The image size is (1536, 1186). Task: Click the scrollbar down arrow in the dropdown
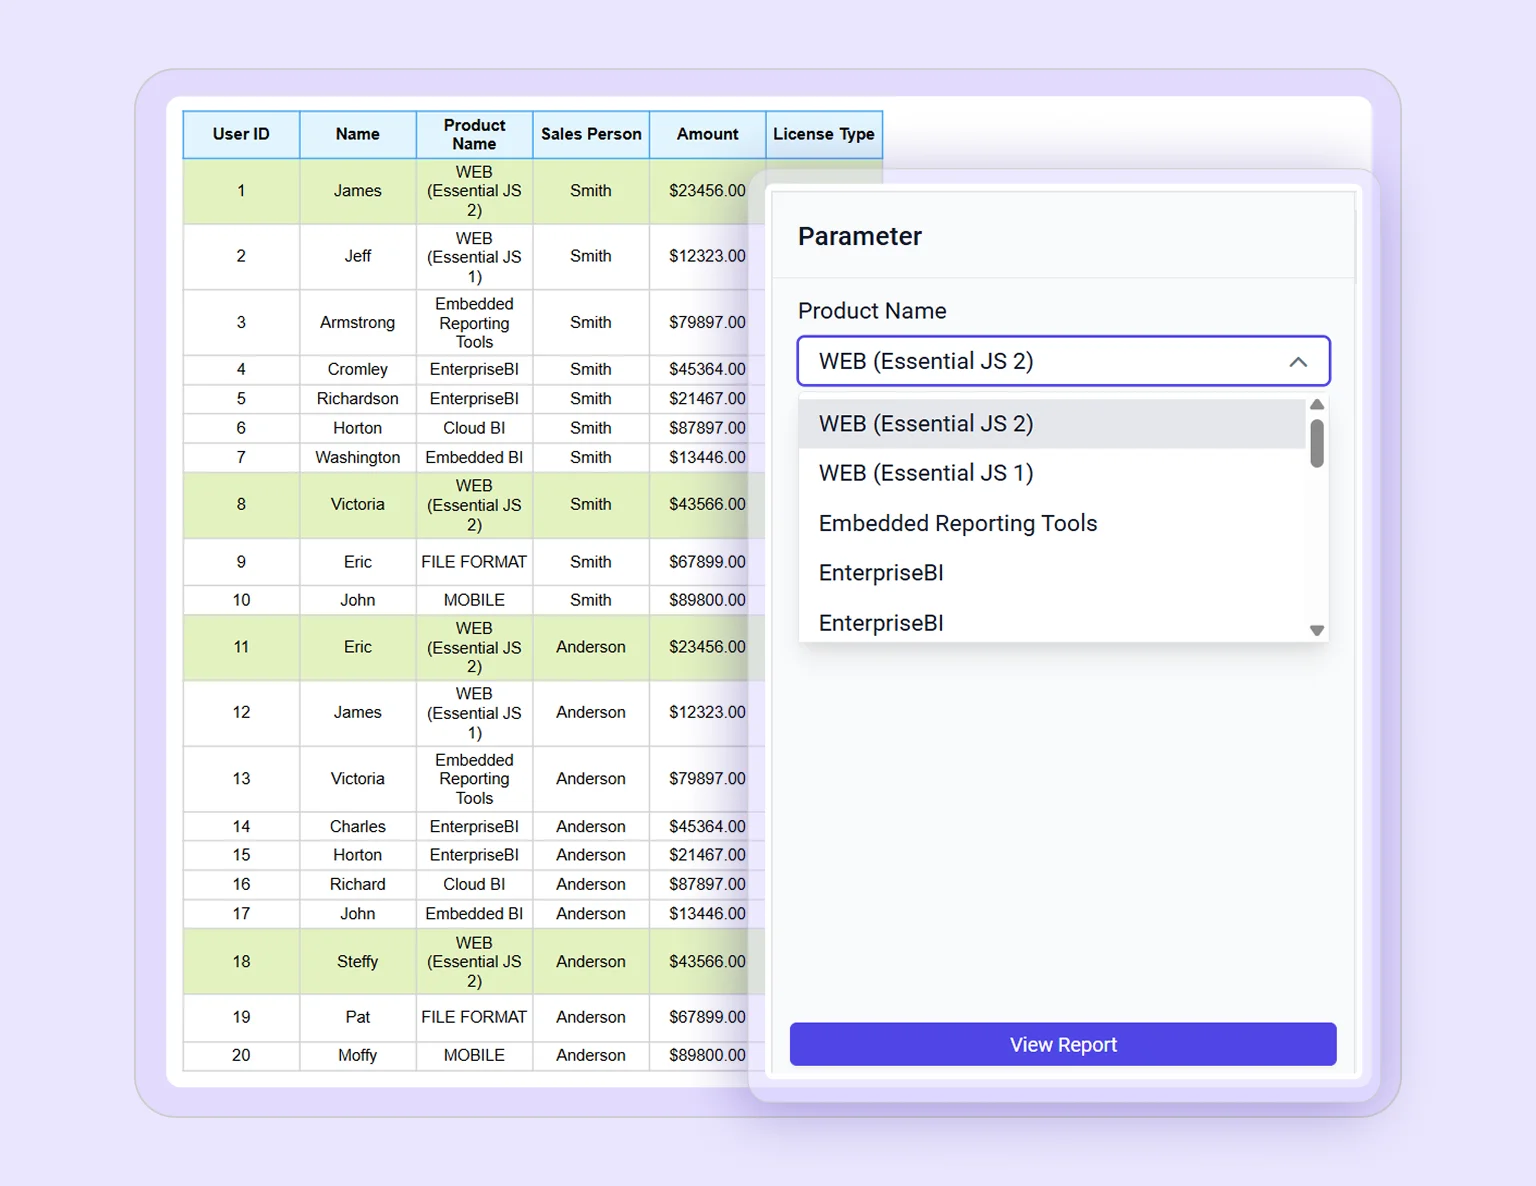click(x=1317, y=630)
